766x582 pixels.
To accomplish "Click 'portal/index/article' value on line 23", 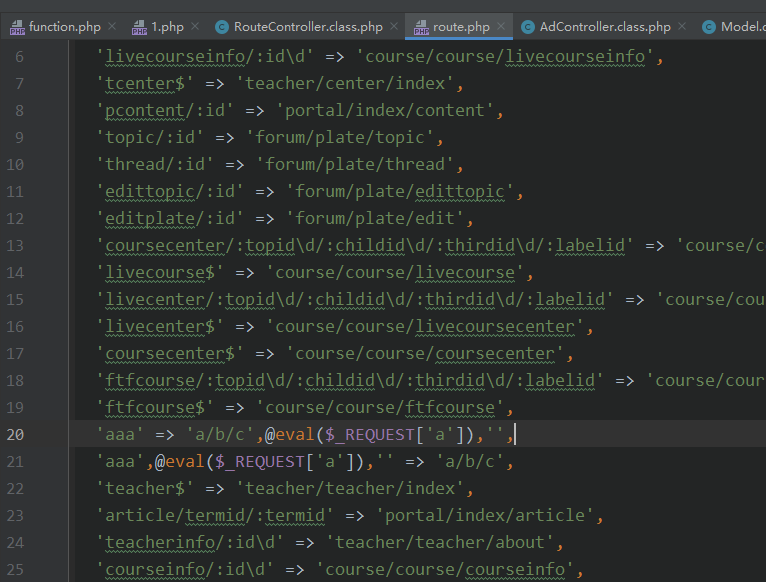I will click(485, 516).
